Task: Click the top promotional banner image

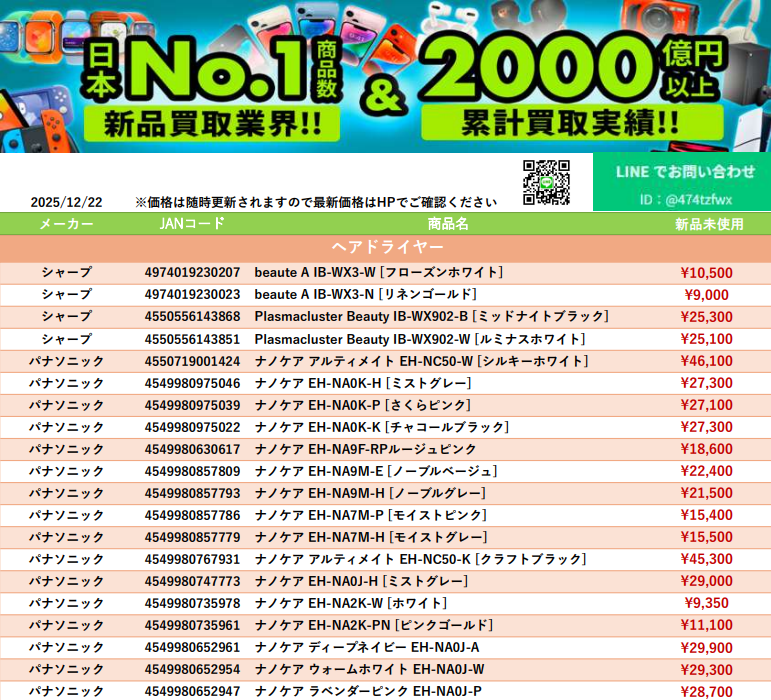Action: [386, 76]
